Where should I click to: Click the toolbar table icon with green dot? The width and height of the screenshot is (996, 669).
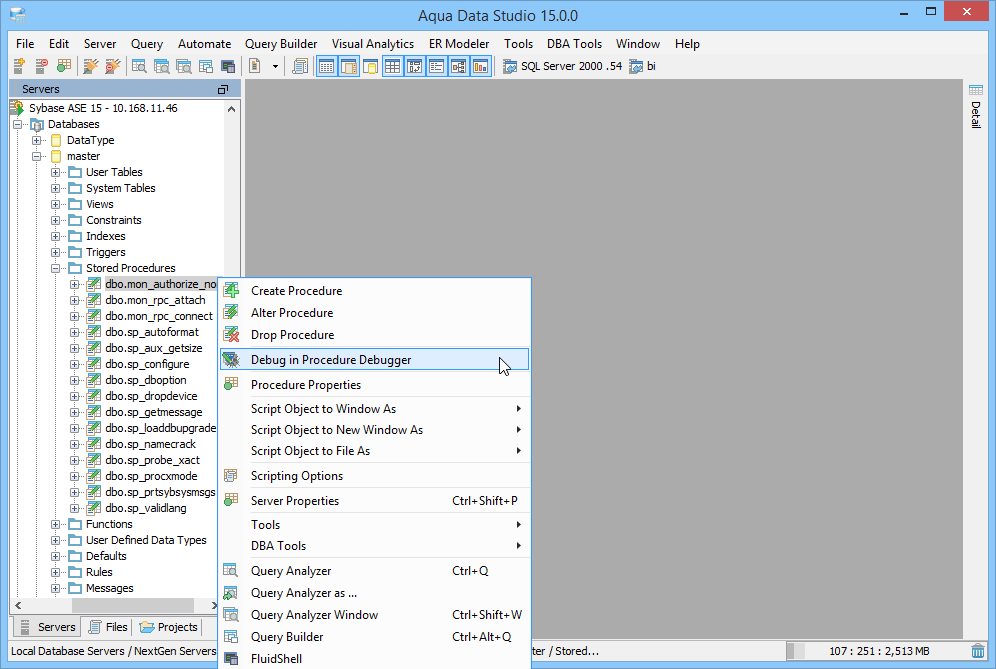click(64, 66)
